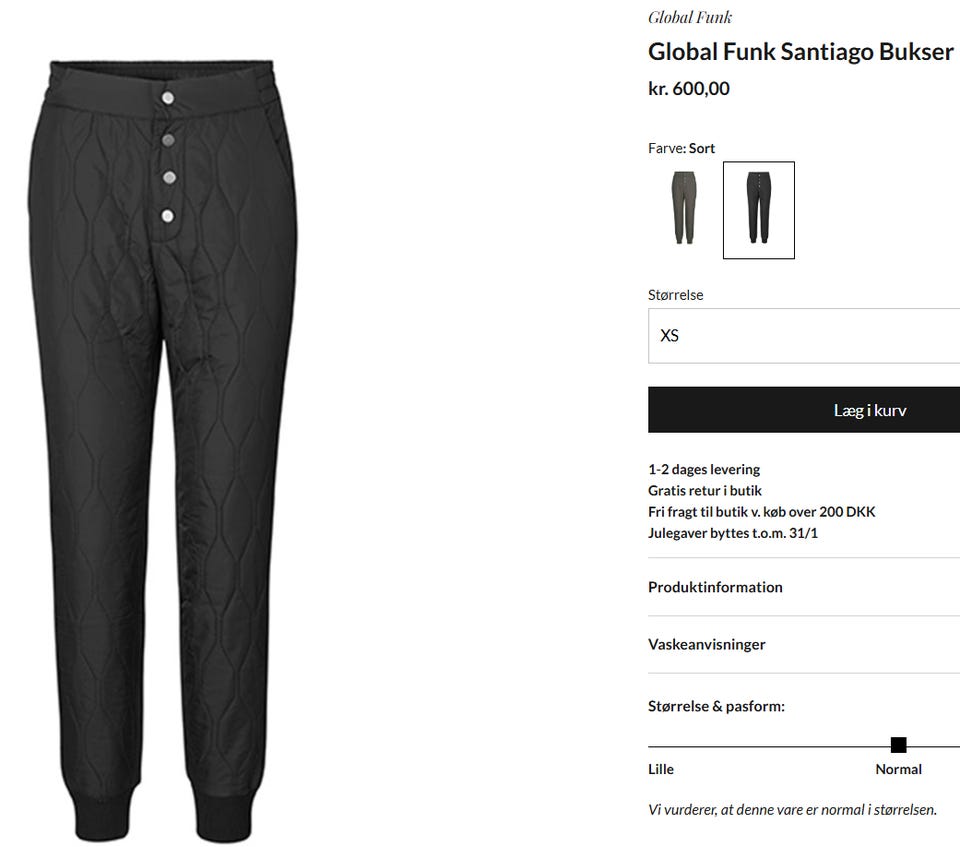The image size is (960, 847).
Task: Click the Julegaver byttes t.o.m. 31/1 text
Action: tap(733, 533)
